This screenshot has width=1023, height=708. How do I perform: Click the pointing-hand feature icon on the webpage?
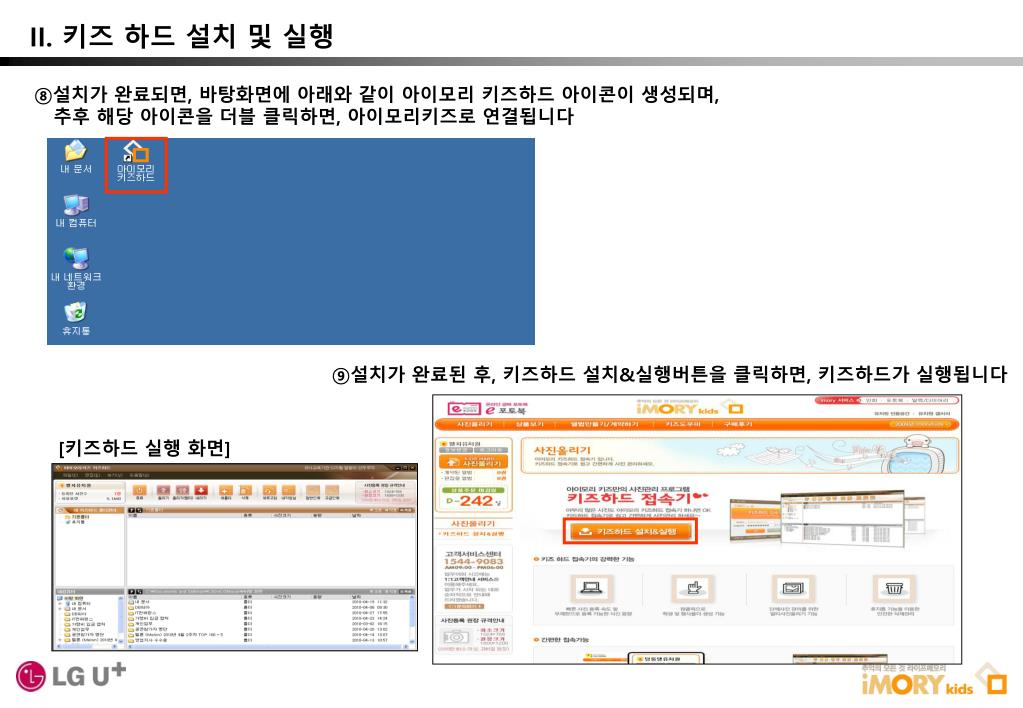(x=693, y=589)
